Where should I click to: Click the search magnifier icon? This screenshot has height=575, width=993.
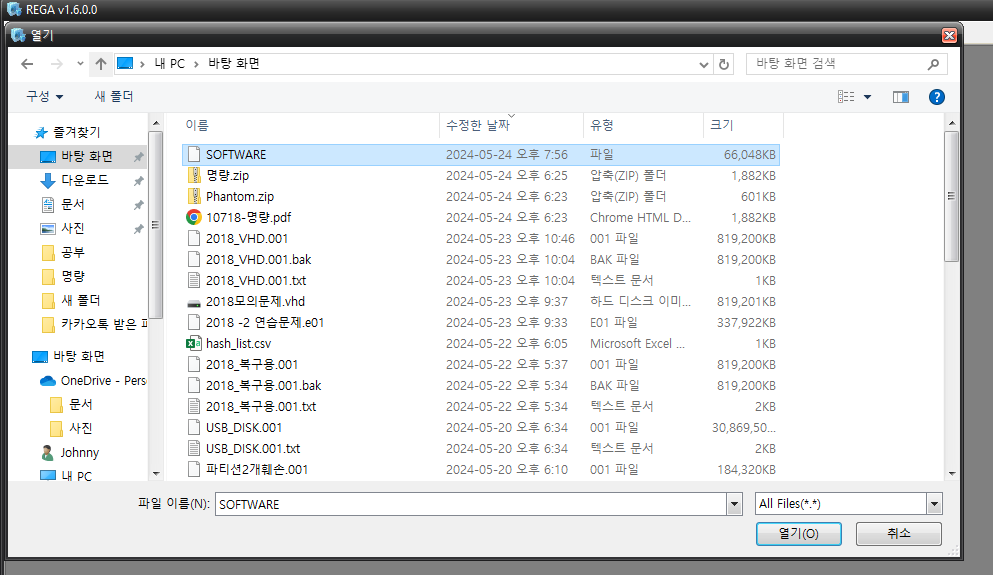point(933,64)
